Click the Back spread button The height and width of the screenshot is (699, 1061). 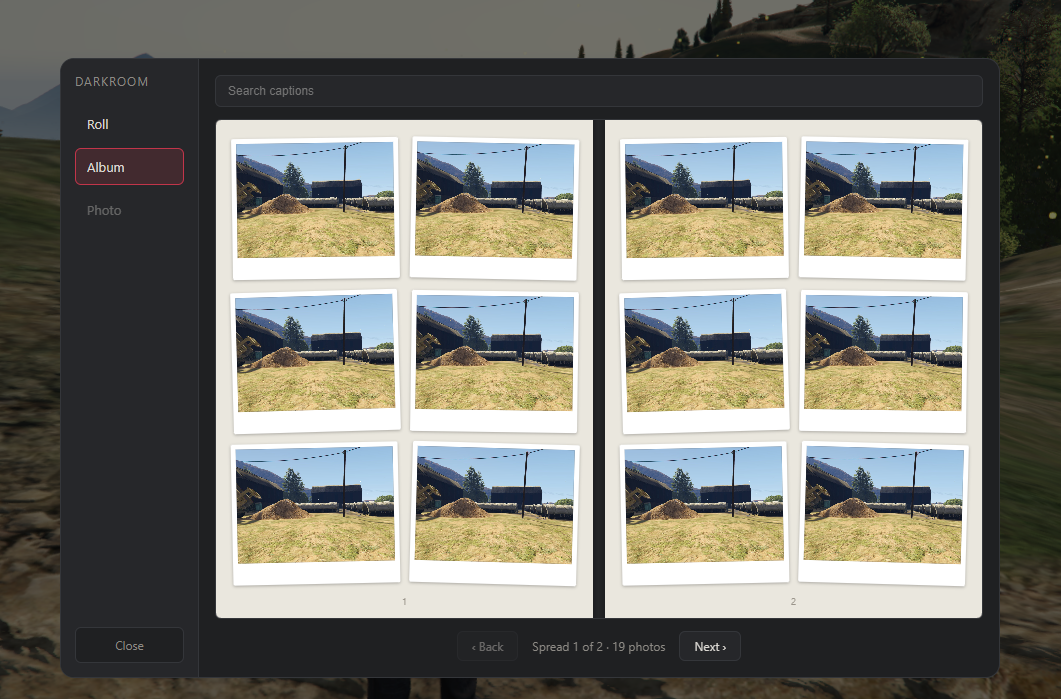pos(487,646)
